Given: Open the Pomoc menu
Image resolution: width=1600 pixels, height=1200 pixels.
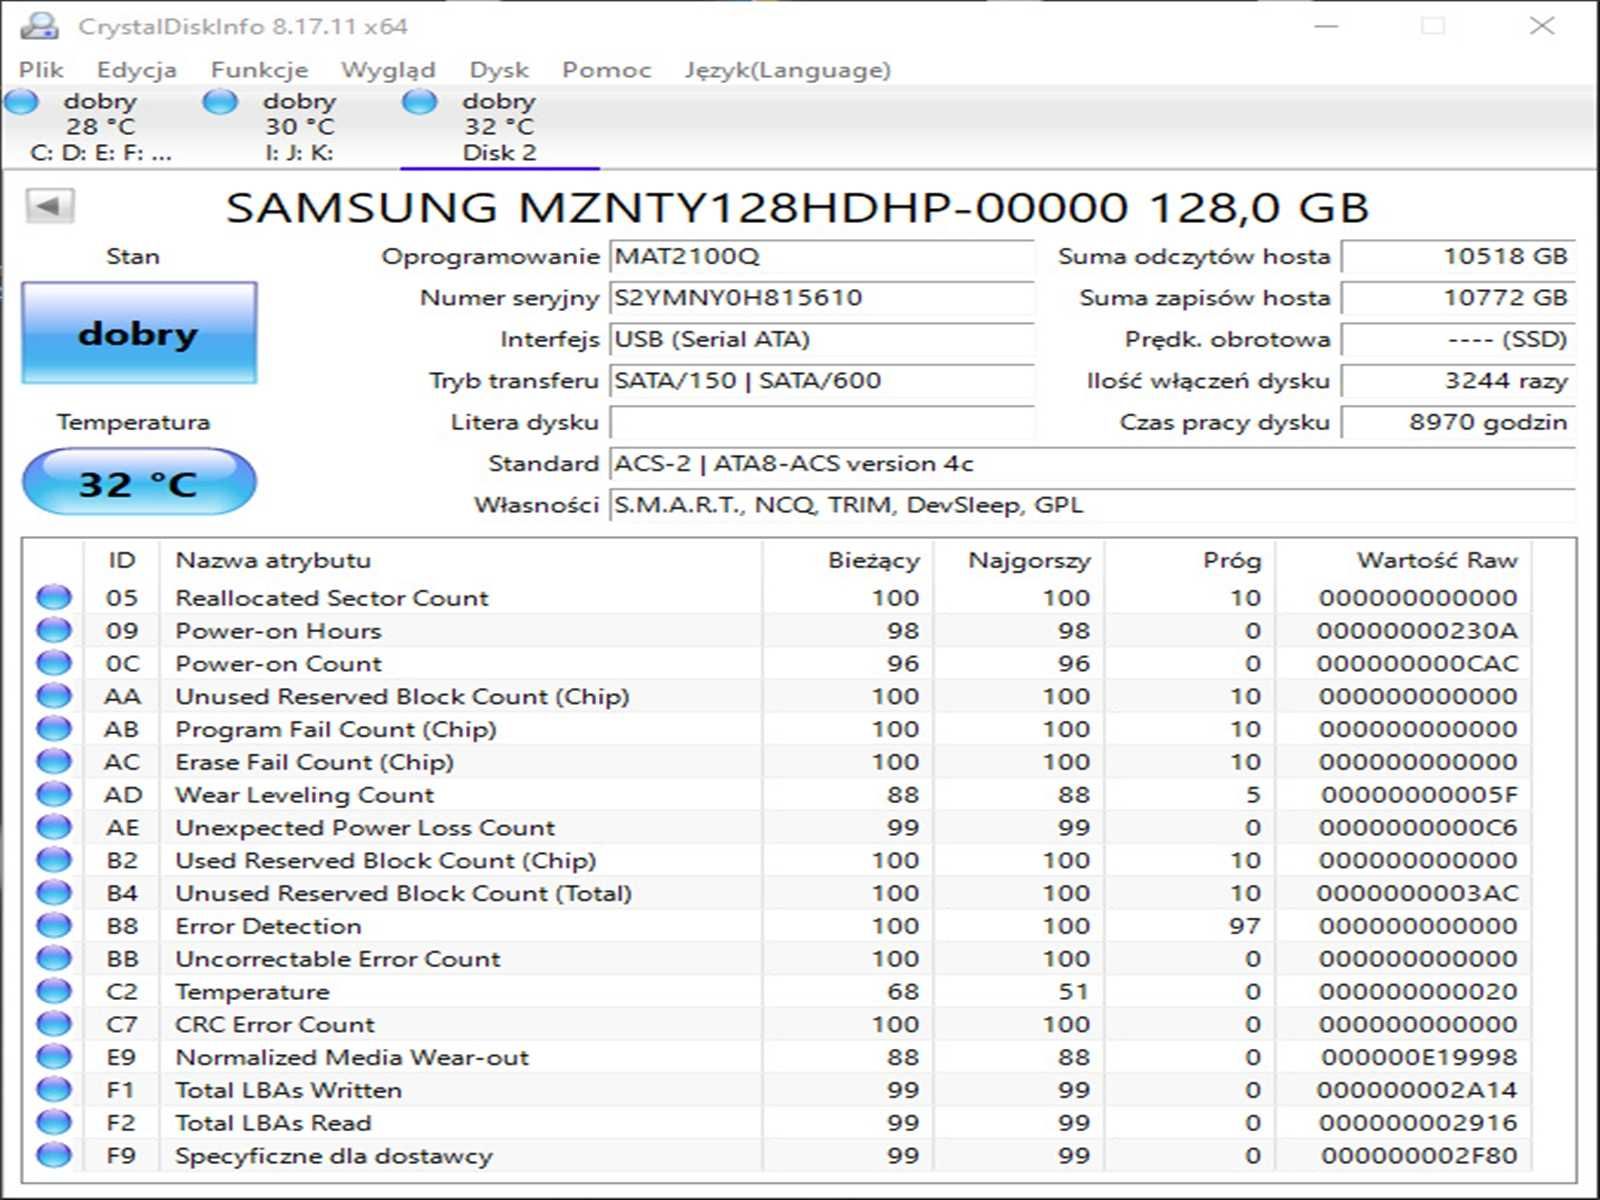Looking at the screenshot, I should pyautogui.click(x=606, y=70).
